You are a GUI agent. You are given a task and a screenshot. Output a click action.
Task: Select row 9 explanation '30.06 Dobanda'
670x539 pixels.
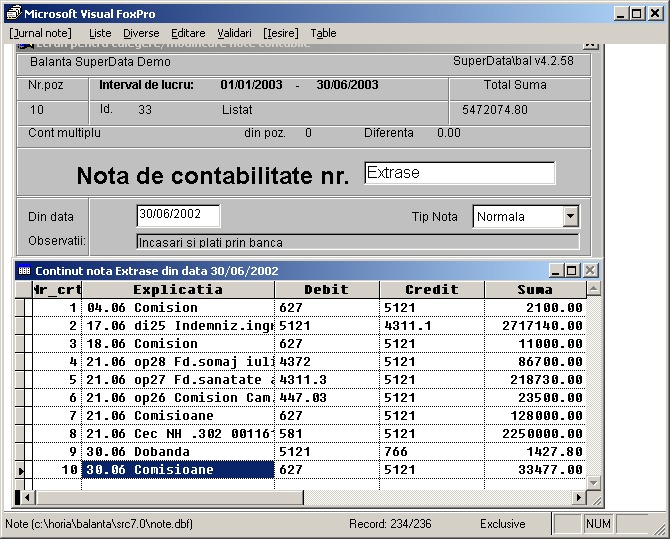click(178, 451)
